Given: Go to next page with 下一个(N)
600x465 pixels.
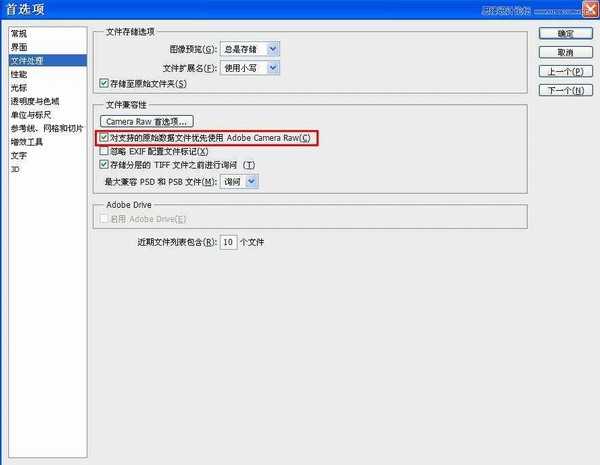Looking at the screenshot, I should (x=565, y=91).
